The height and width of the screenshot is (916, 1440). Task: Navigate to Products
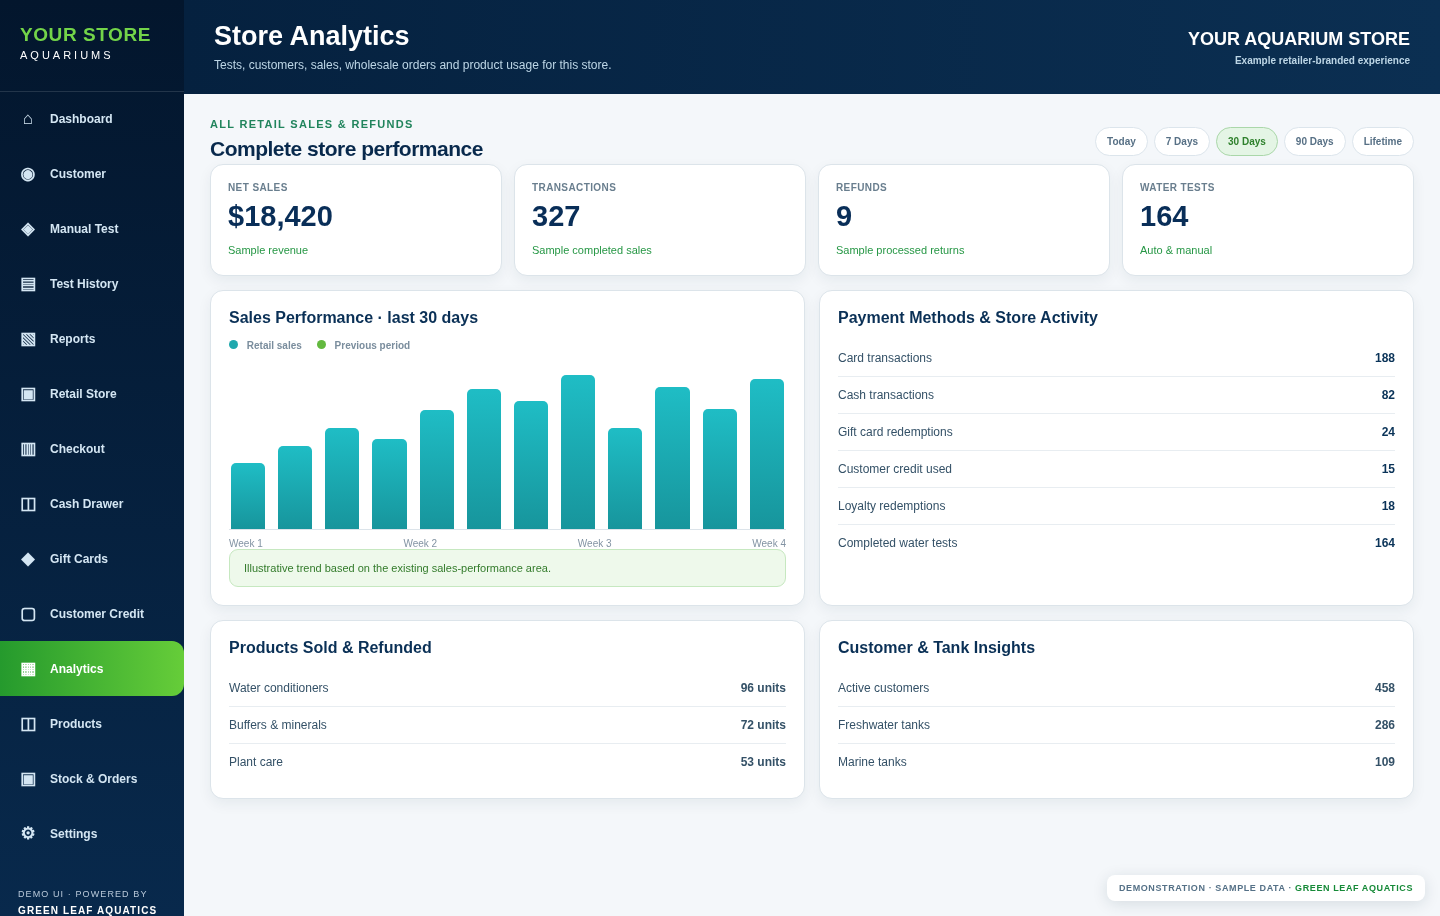92,724
